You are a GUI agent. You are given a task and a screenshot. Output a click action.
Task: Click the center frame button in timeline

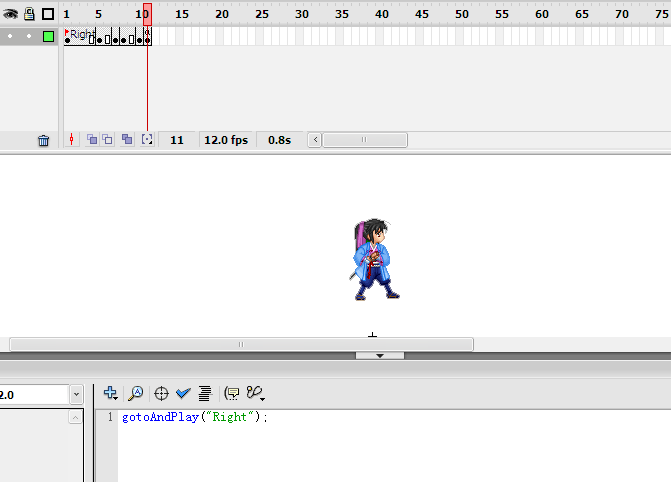point(71,140)
